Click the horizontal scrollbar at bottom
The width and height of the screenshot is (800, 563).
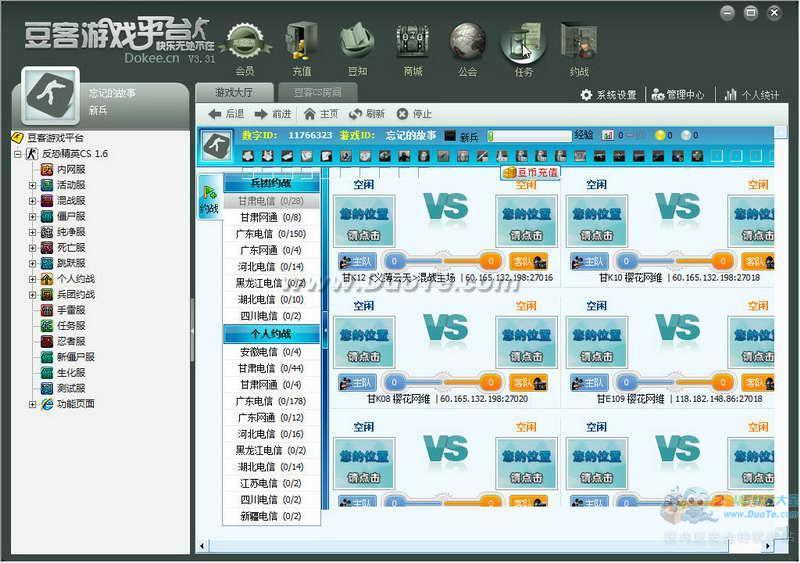(x=480, y=545)
